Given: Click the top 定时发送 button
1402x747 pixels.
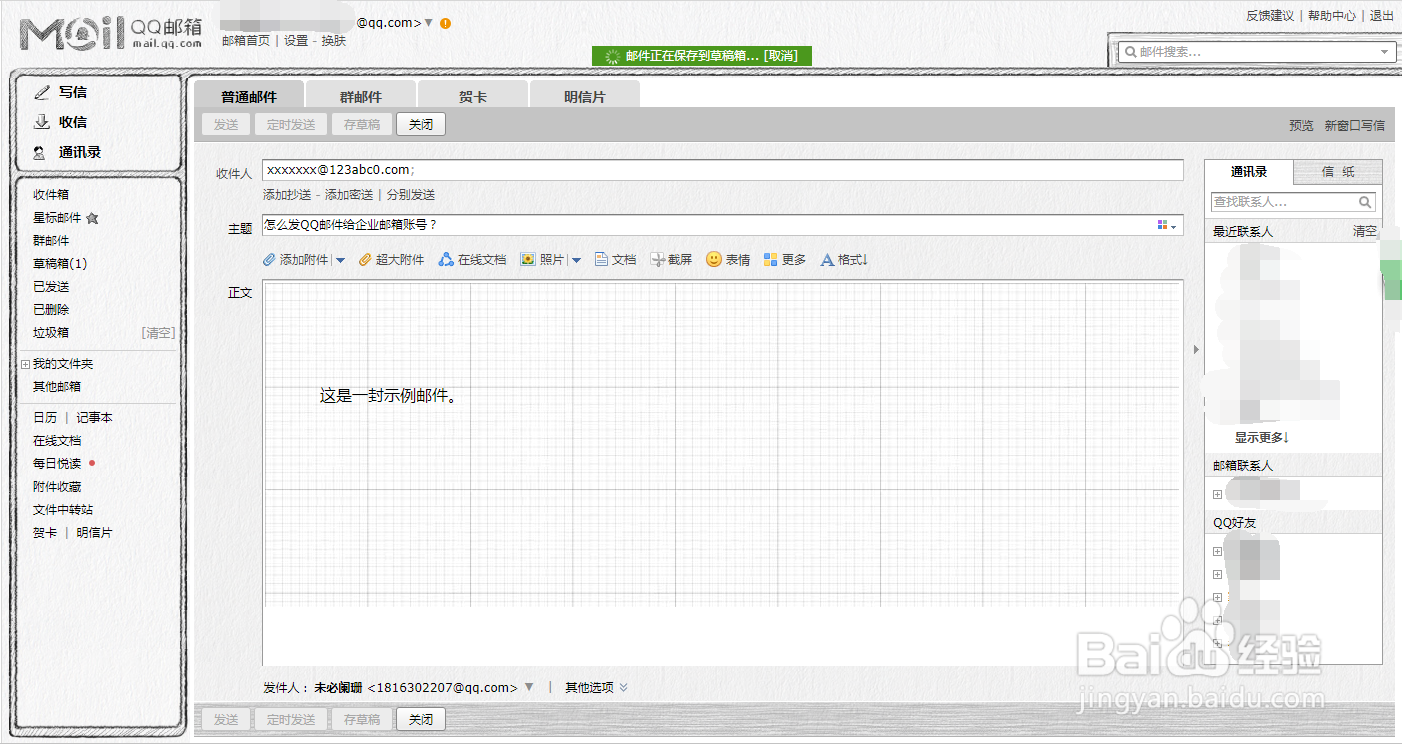Looking at the screenshot, I should coord(291,124).
